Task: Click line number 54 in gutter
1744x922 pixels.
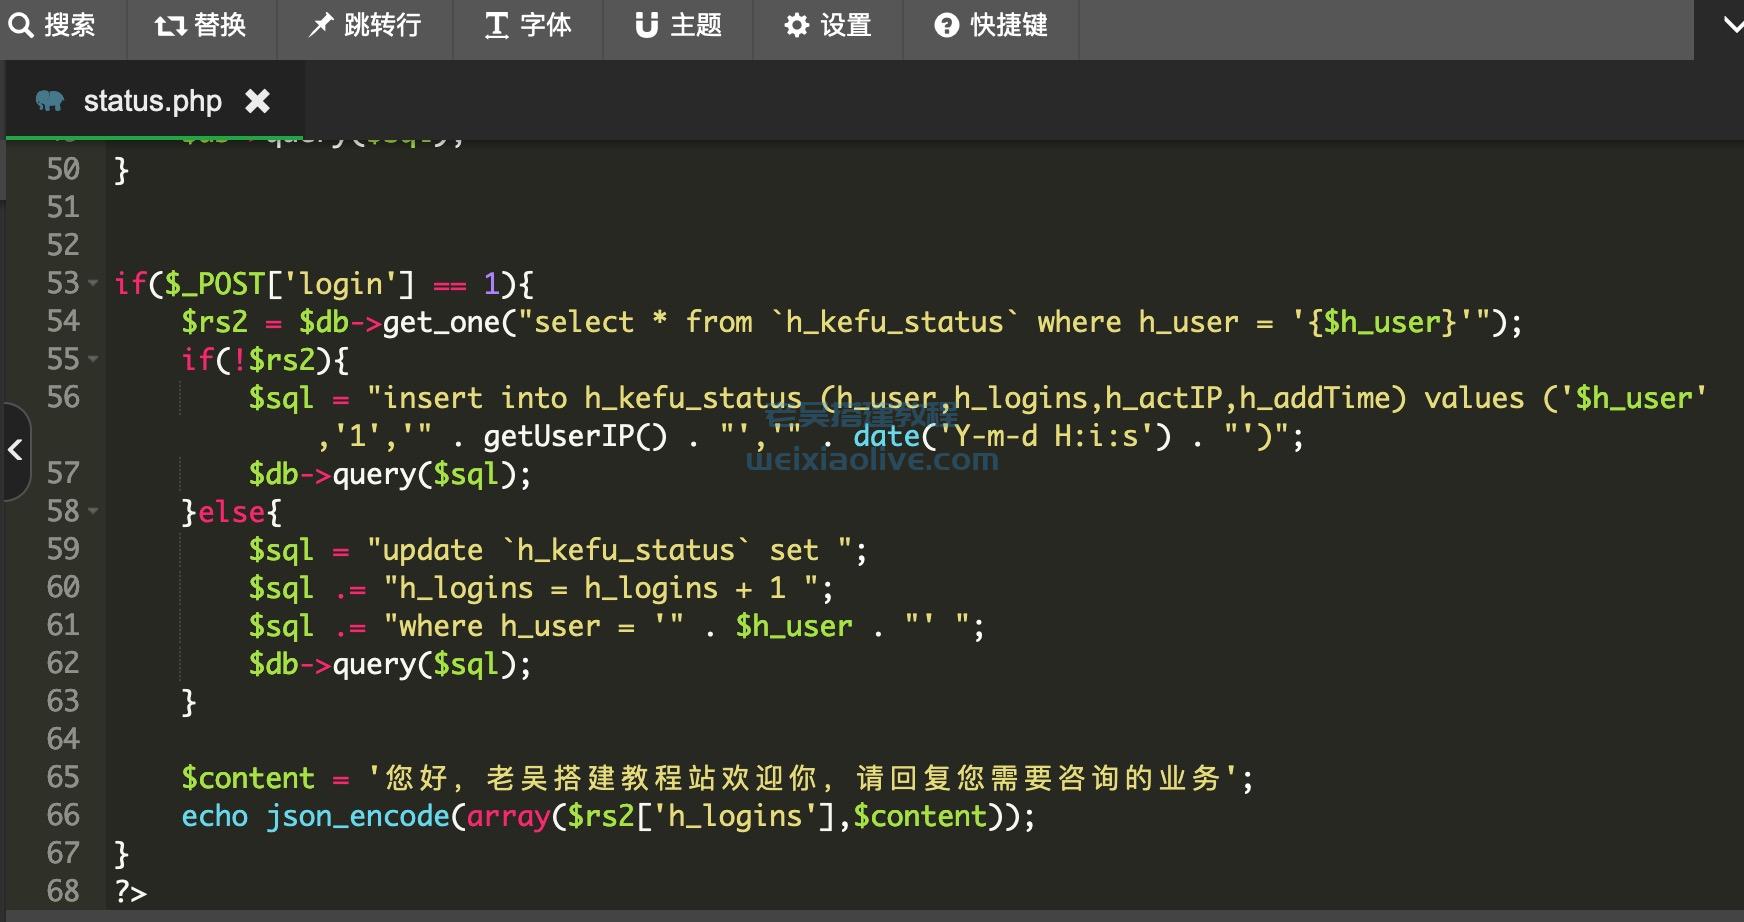Action: click(x=63, y=321)
